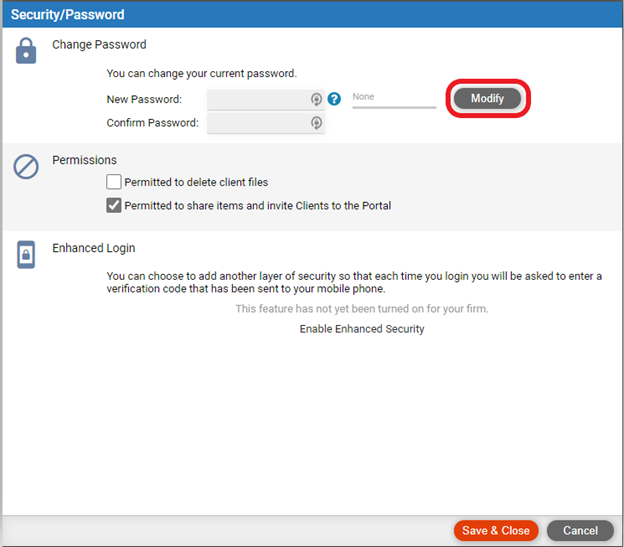Click the Enable Enhanced Security link
Screen dimensions: 624x547
362,329
